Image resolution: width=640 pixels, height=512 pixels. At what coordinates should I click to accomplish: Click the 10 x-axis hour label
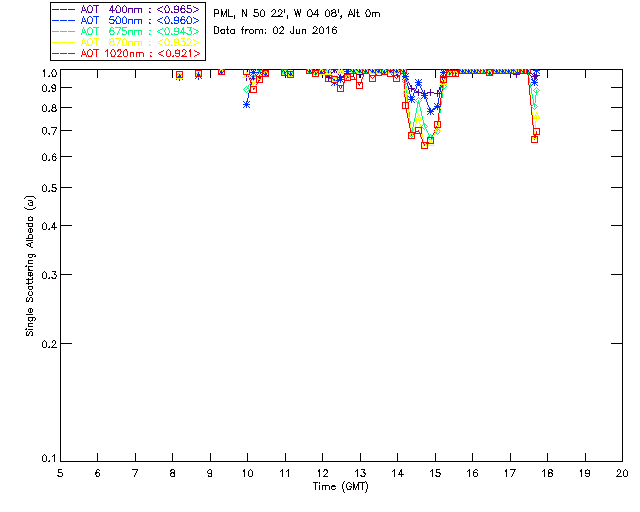pos(247,473)
